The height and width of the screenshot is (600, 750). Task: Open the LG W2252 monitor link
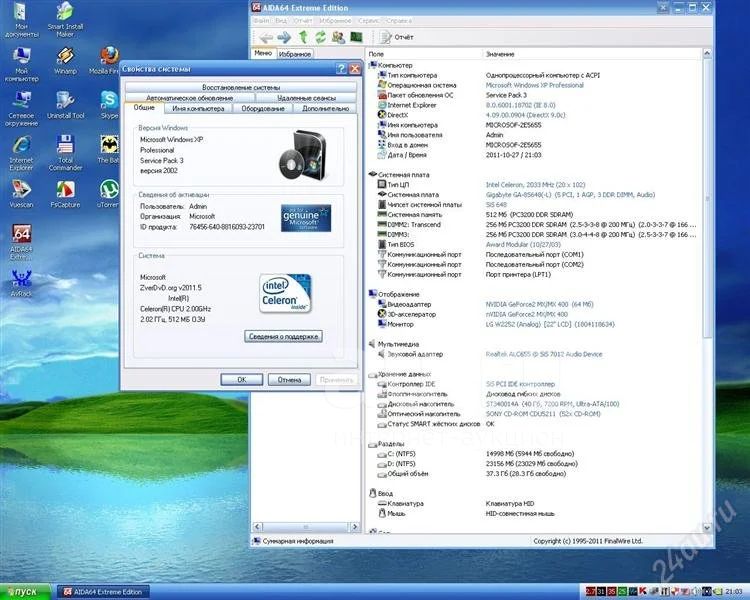(550, 324)
